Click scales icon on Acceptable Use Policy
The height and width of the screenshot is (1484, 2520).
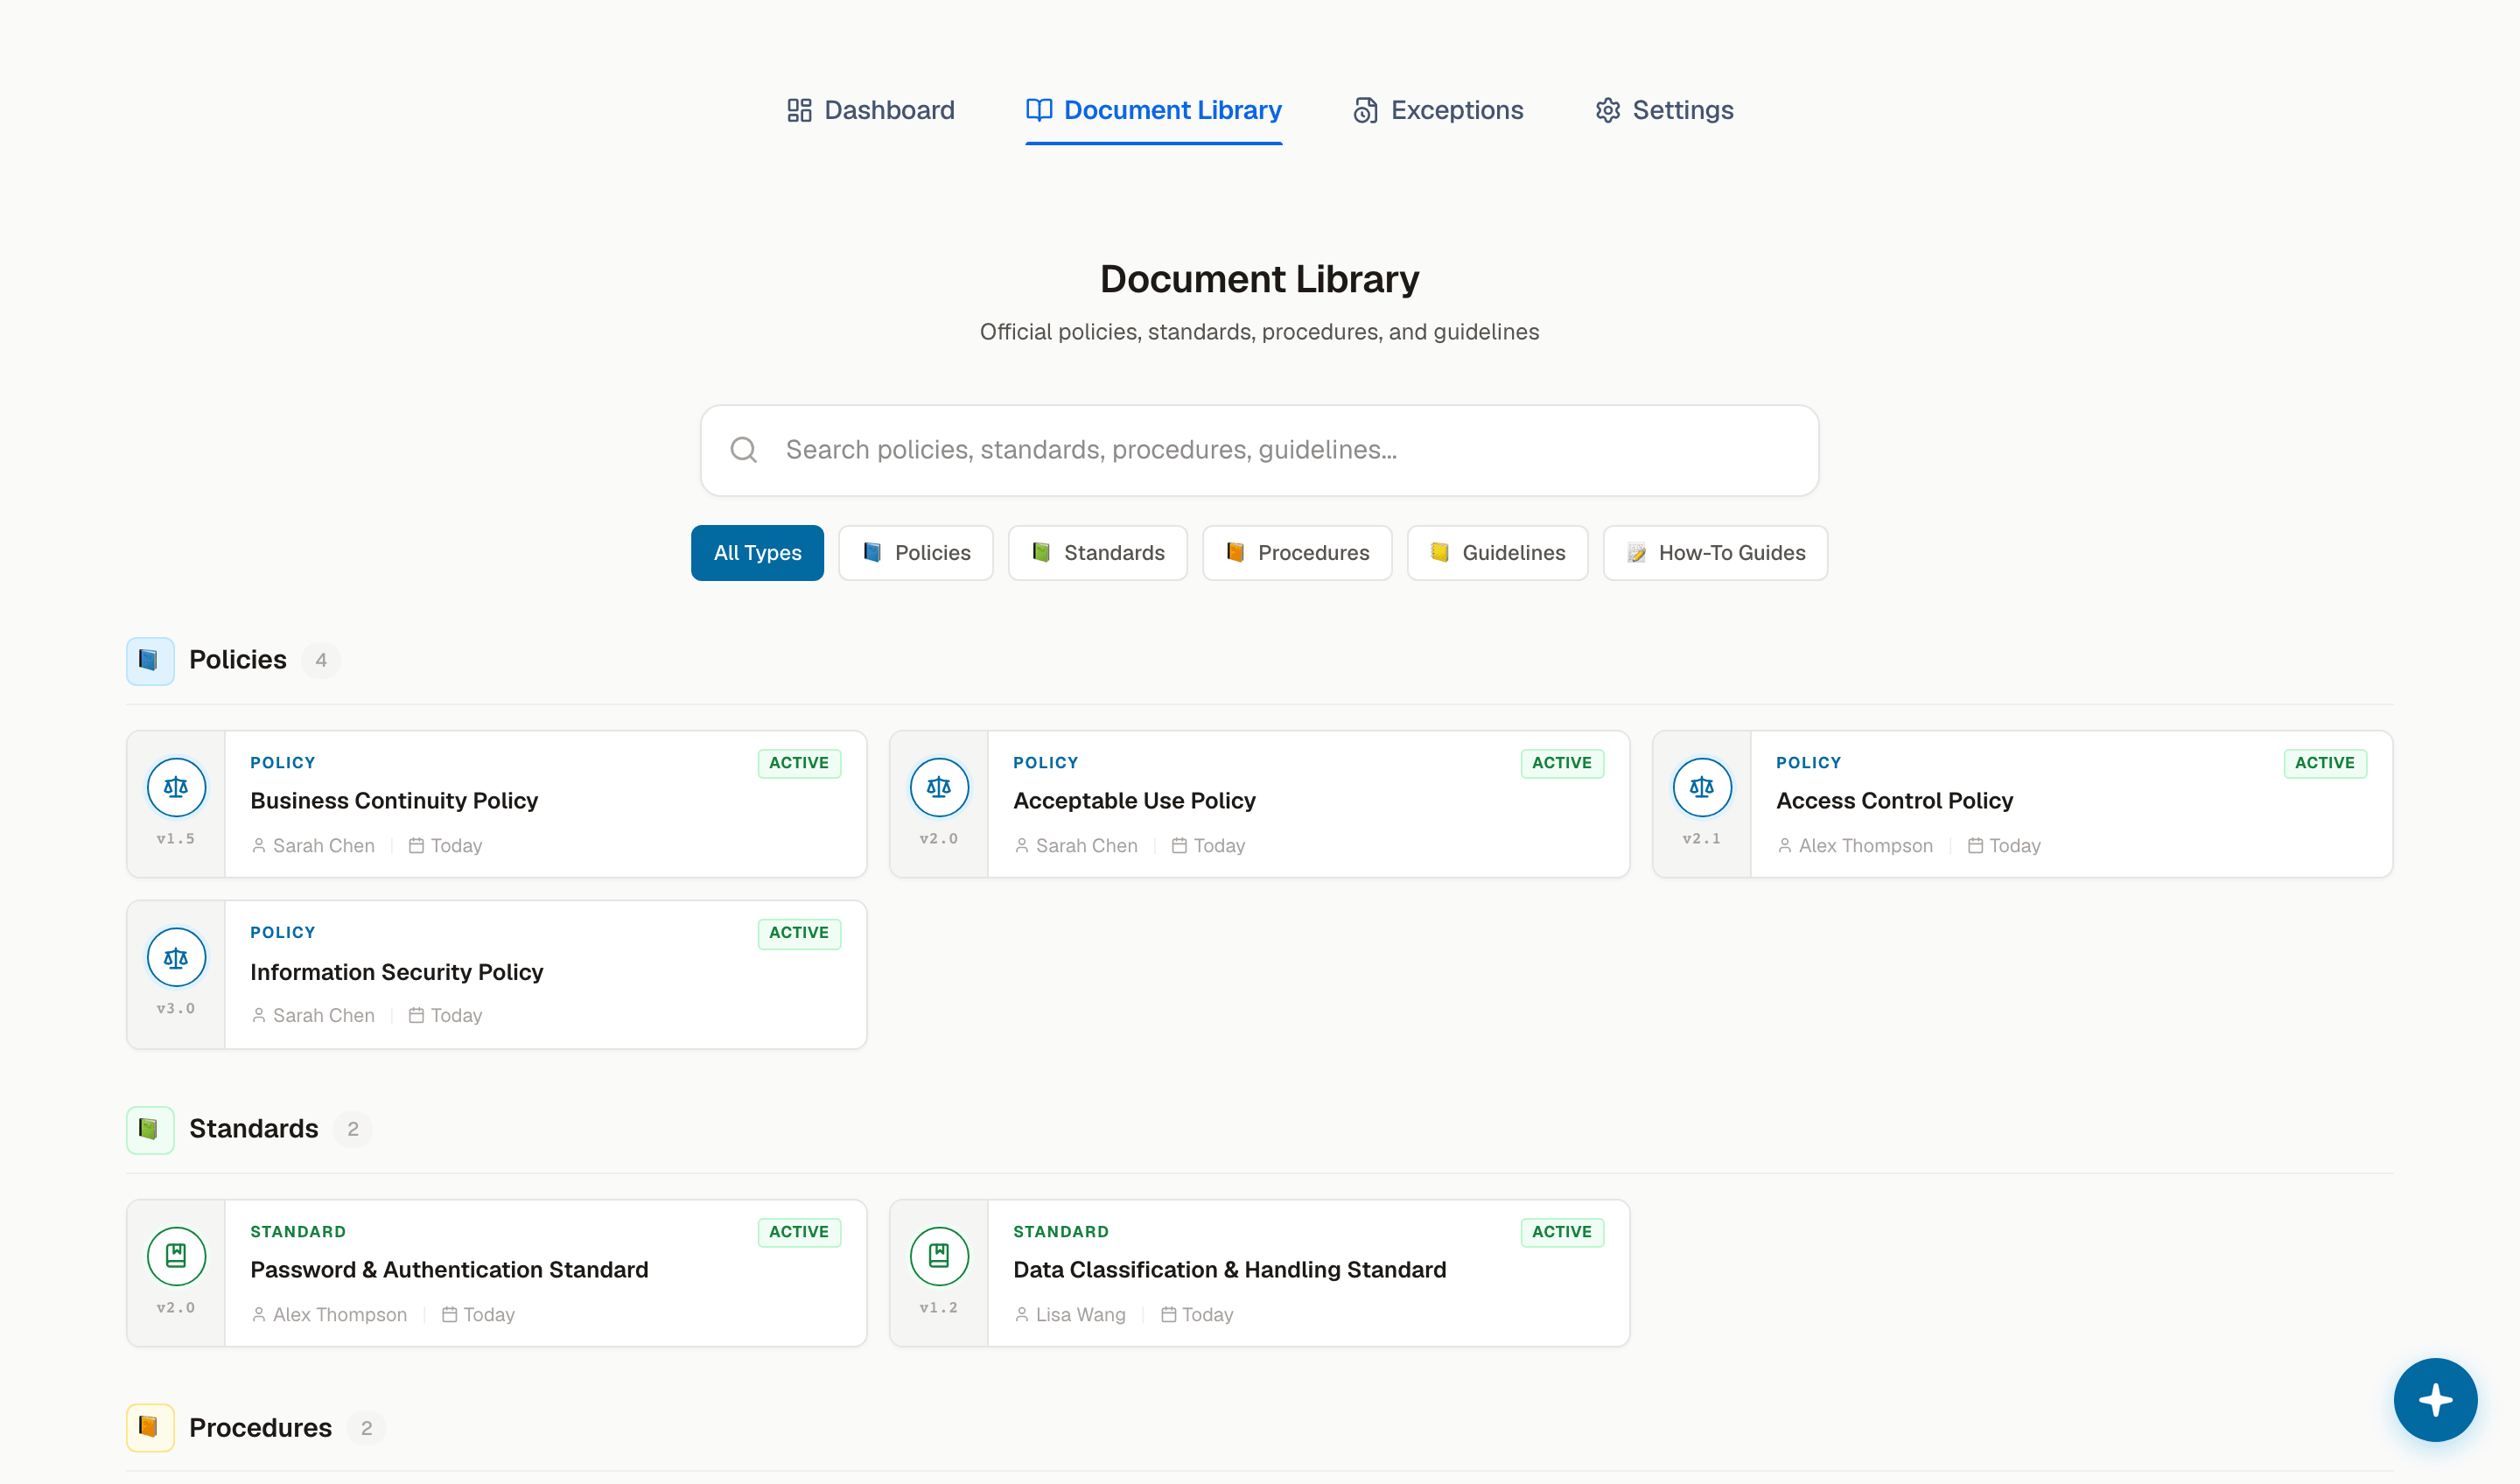[x=939, y=788]
